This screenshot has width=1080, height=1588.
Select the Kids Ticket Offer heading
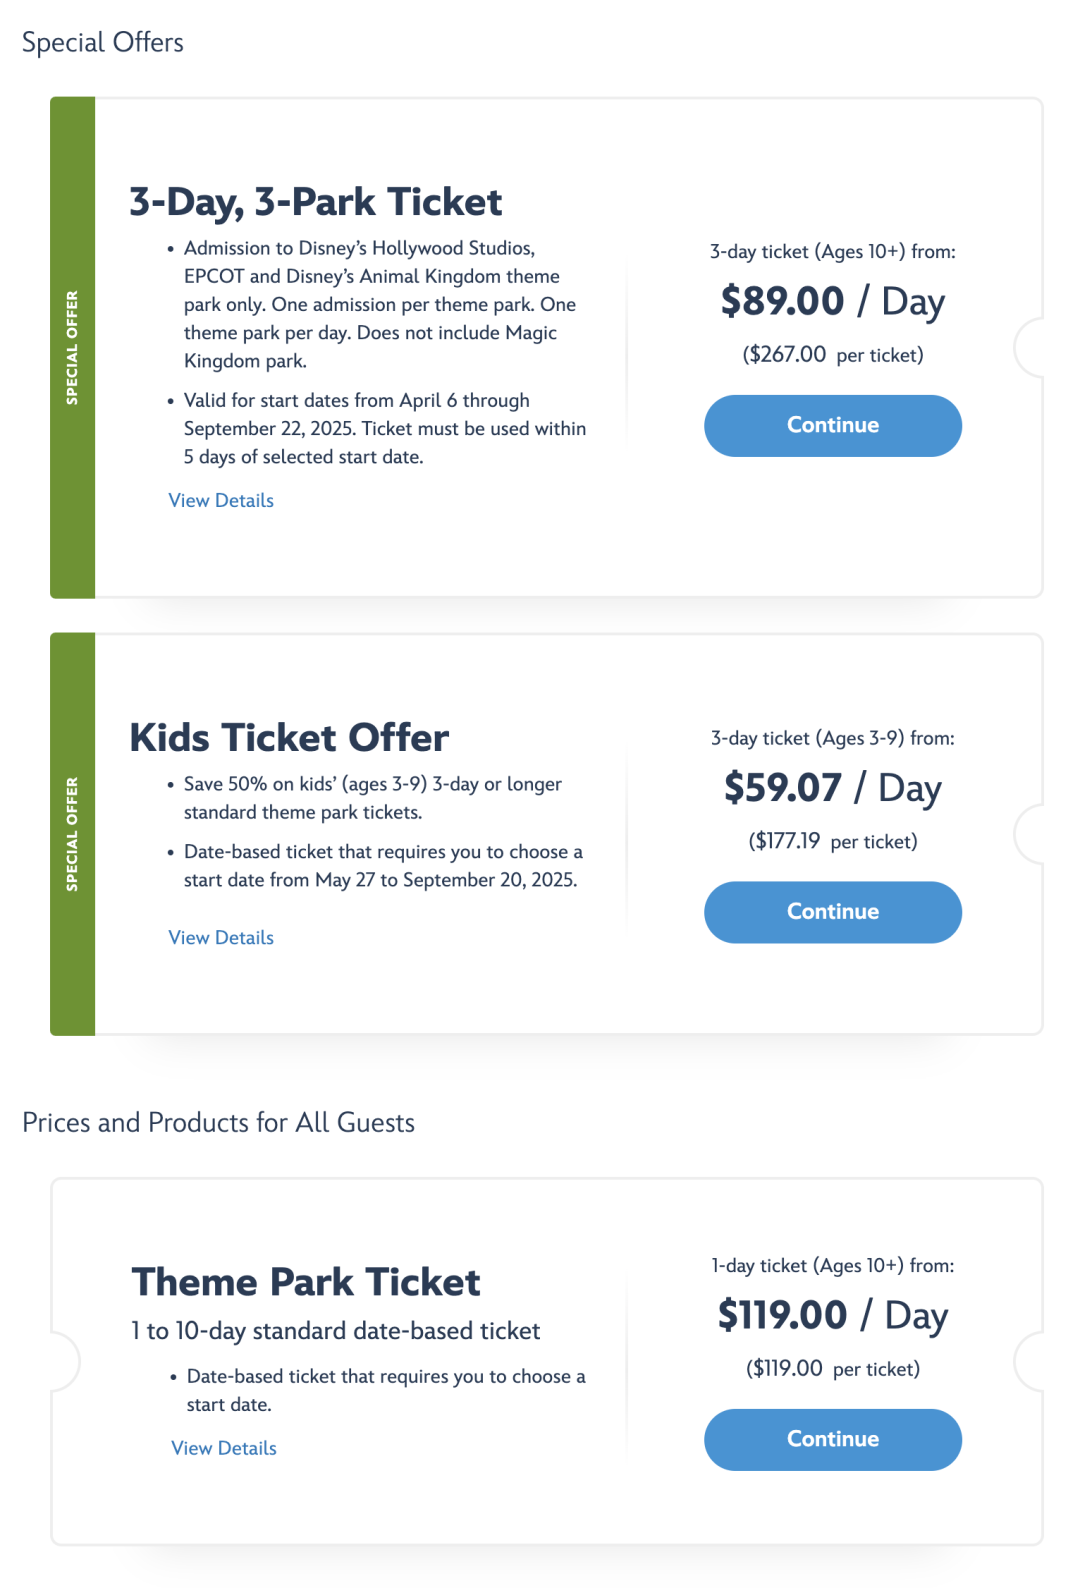[x=289, y=738]
